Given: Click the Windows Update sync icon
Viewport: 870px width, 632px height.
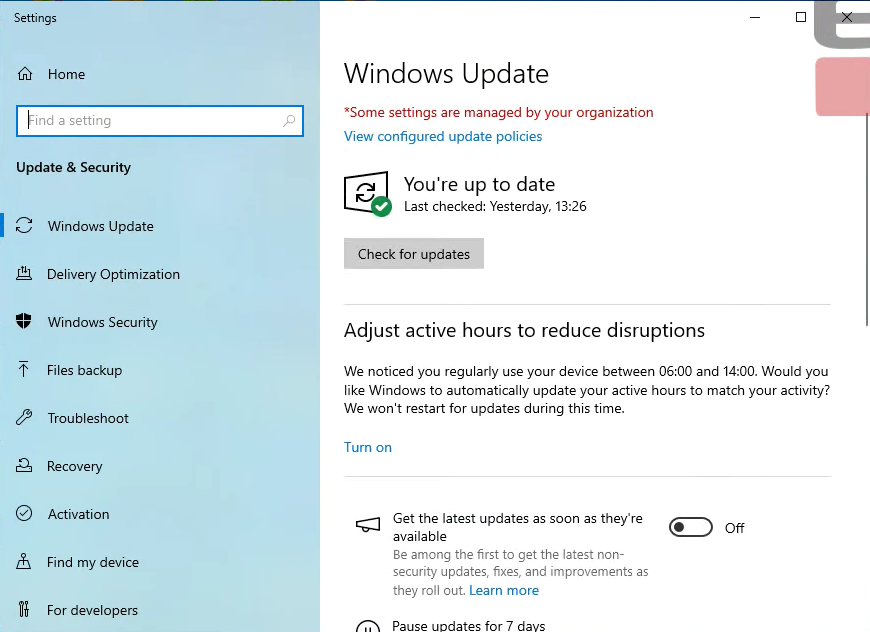Looking at the screenshot, I should (x=25, y=226).
